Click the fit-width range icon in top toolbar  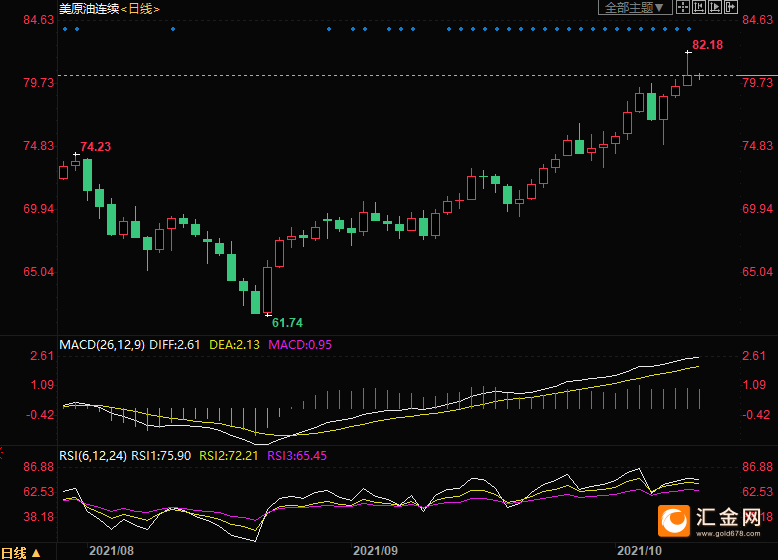[x=701, y=8]
